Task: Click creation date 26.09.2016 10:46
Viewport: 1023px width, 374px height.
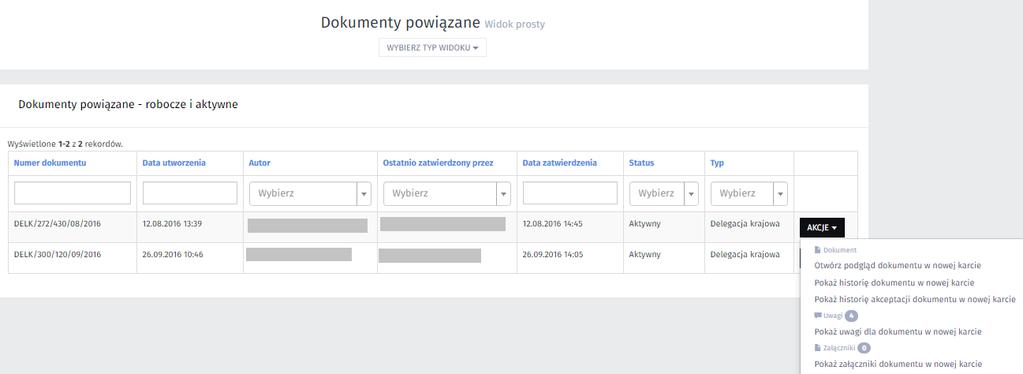Action: tap(173, 255)
